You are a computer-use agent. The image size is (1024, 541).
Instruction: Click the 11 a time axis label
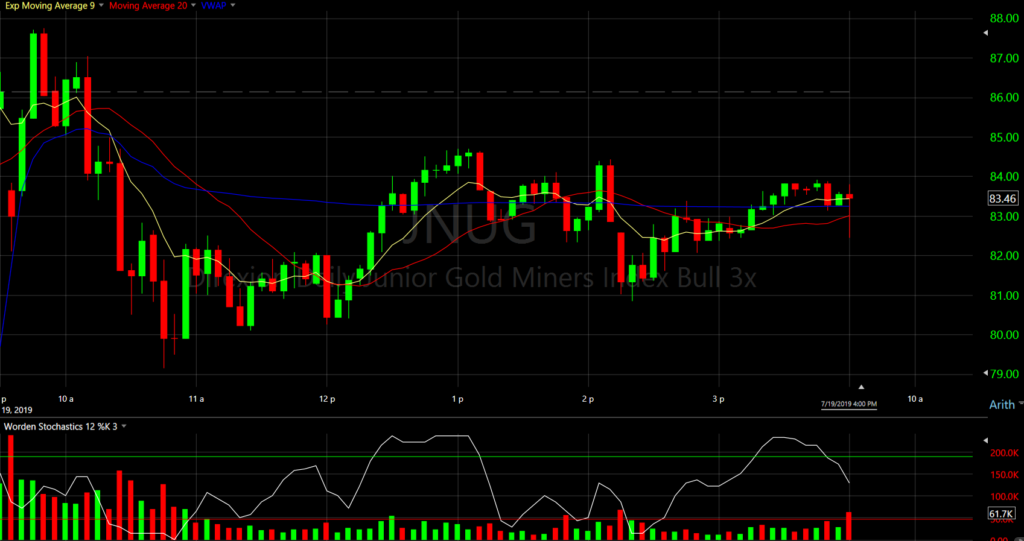coord(196,399)
